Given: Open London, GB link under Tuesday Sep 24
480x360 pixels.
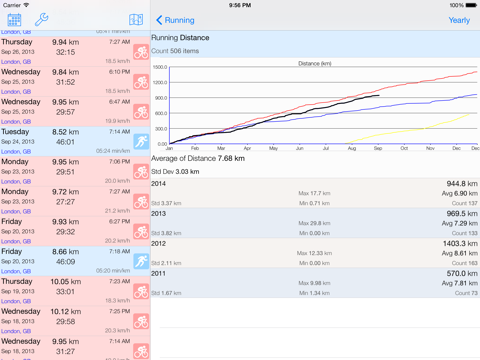Looking at the screenshot, I should [x=16, y=152].
